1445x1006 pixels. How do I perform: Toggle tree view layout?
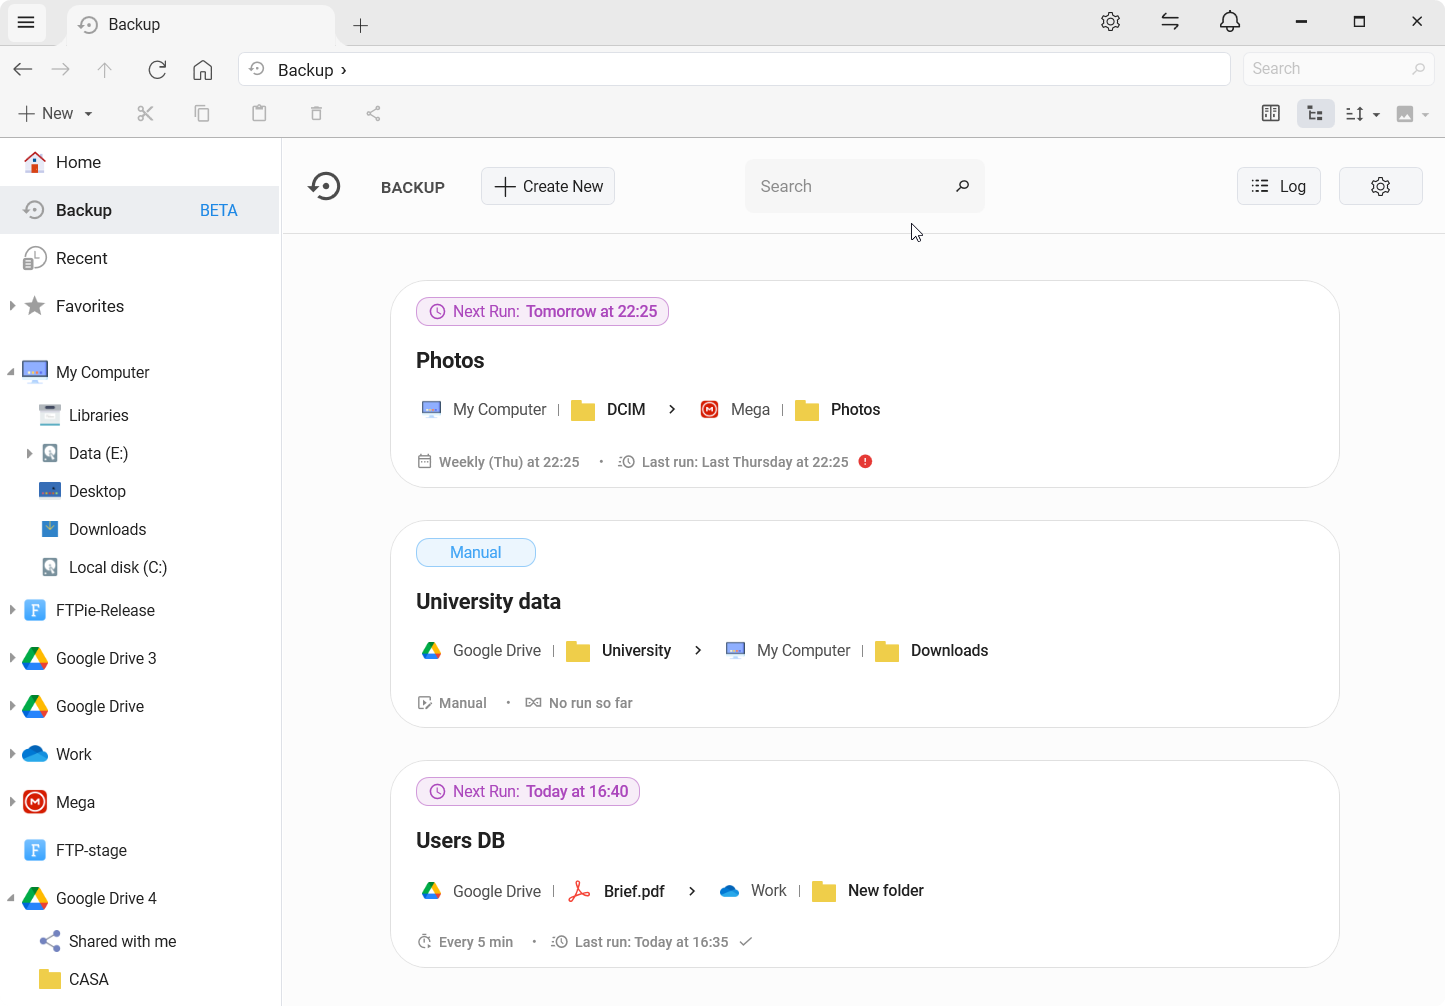point(1315,113)
